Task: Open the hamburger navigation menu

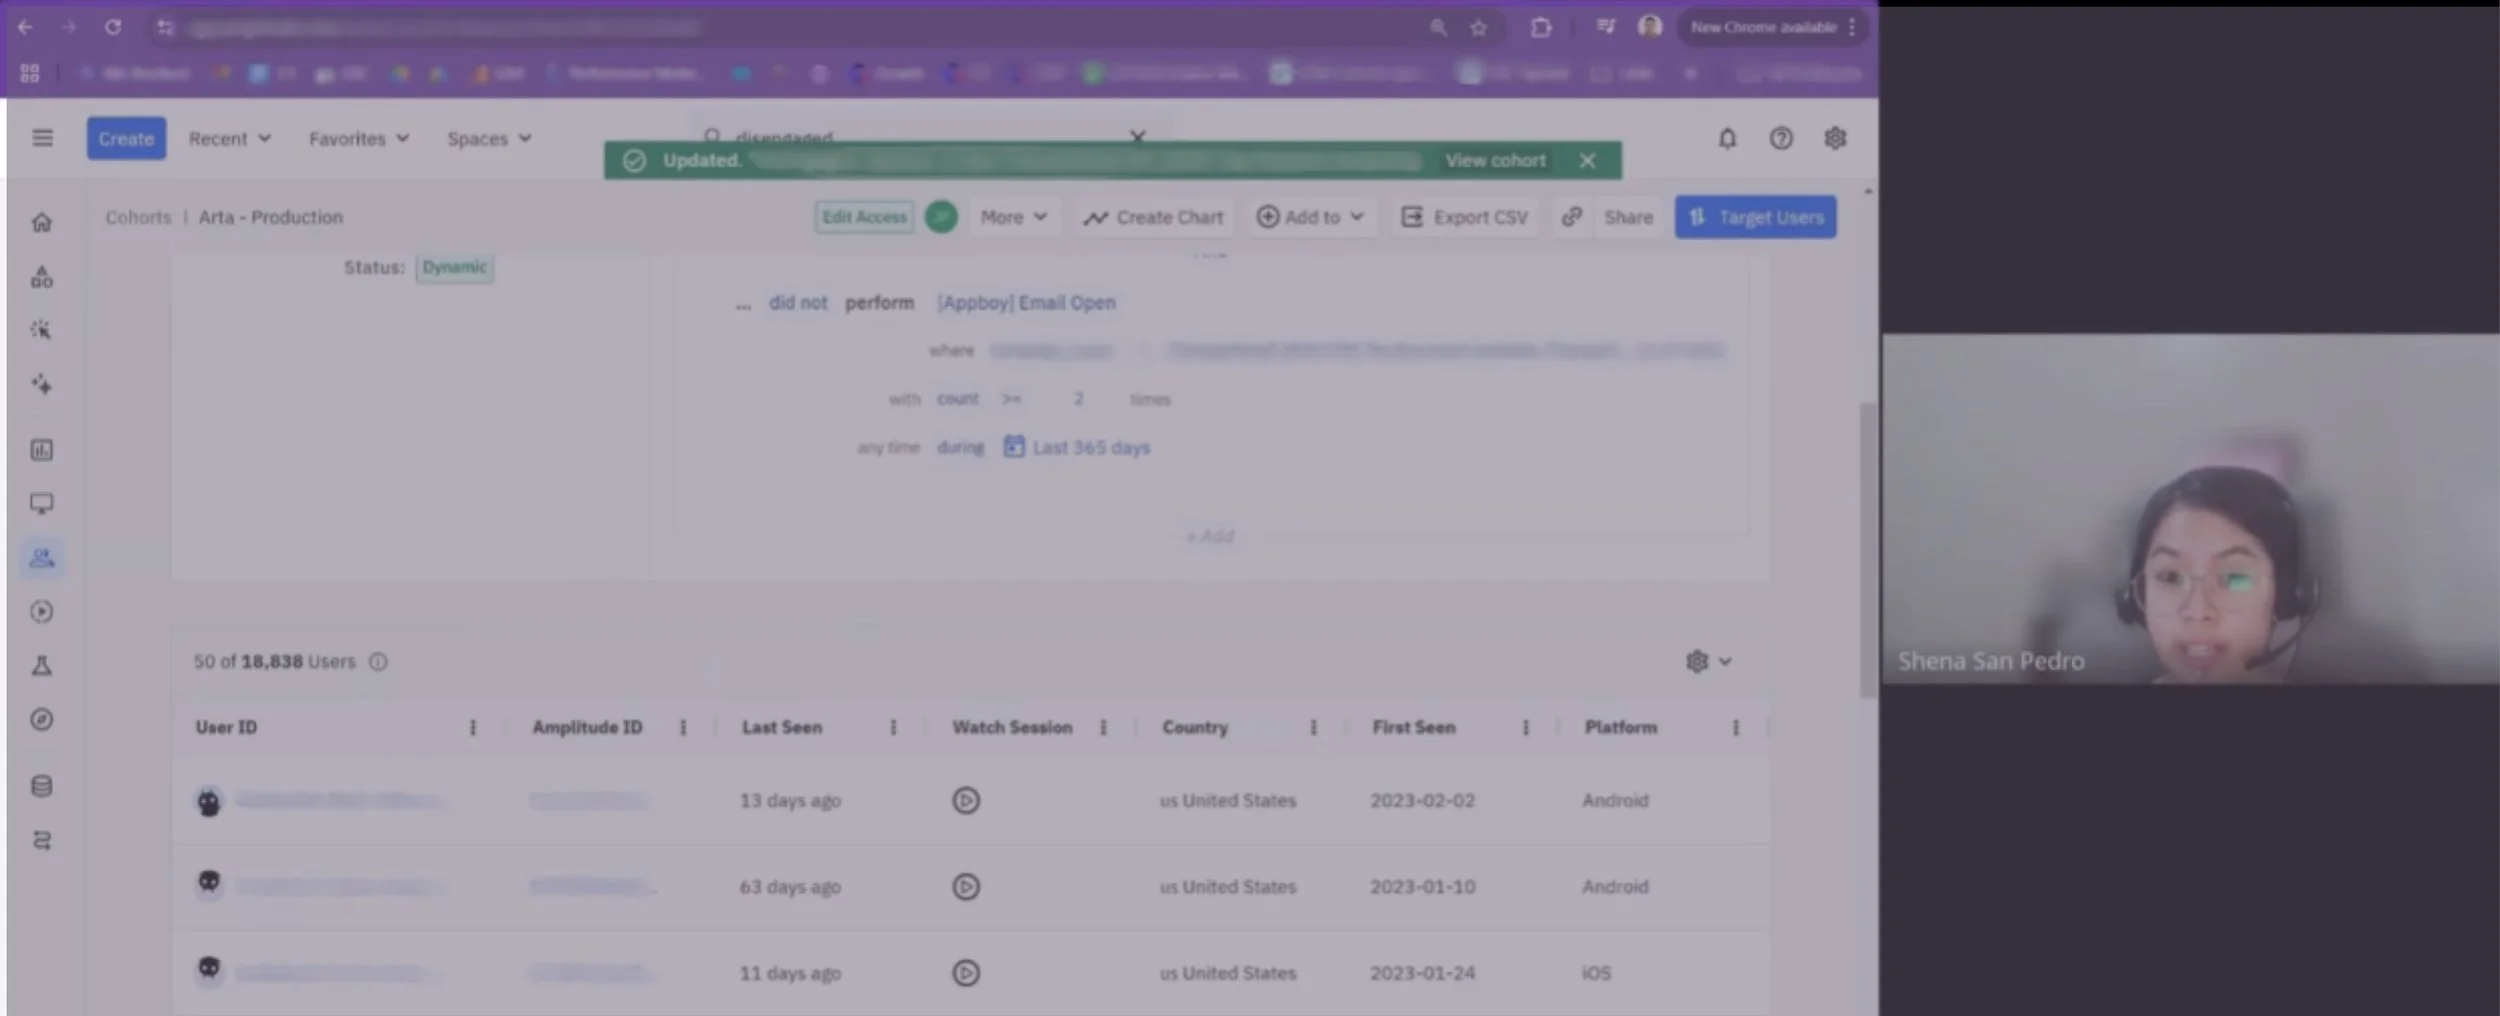Action: pos(42,138)
